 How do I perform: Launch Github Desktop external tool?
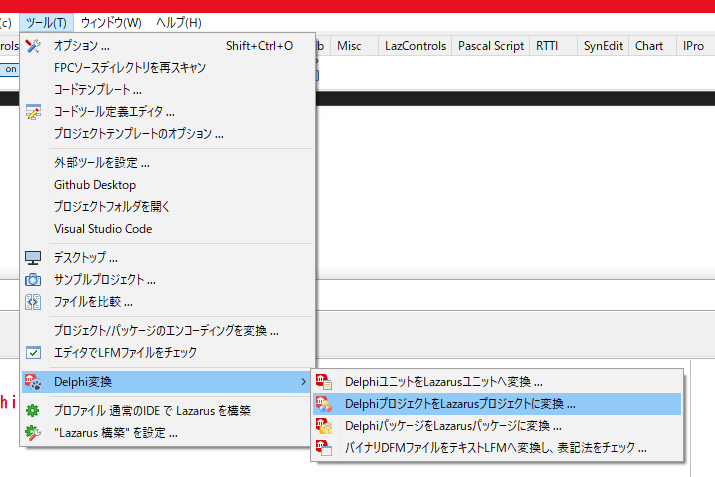coord(168,185)
